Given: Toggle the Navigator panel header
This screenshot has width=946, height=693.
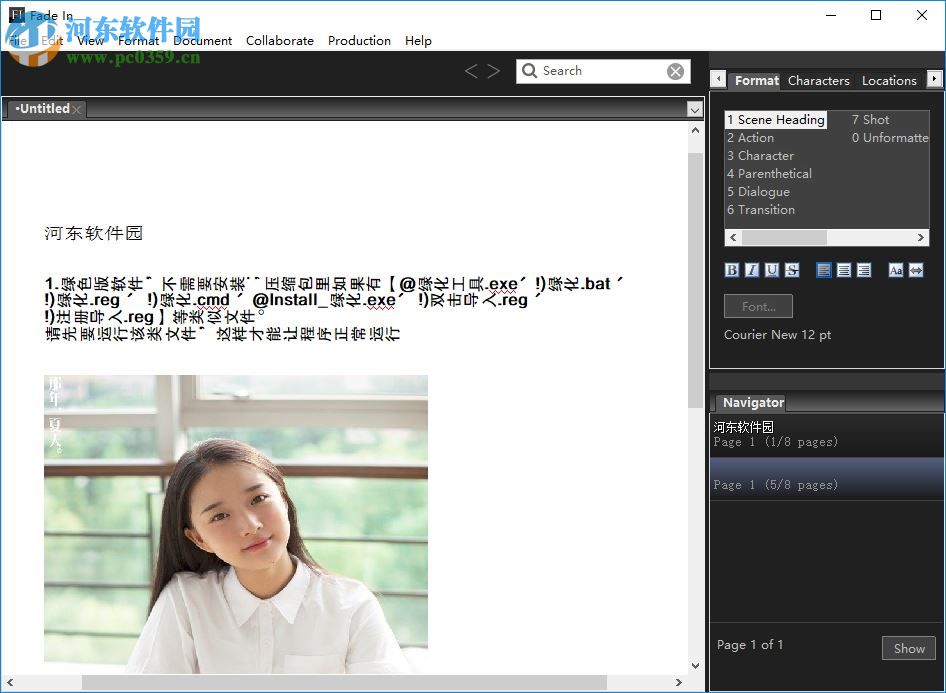Looking at the screenshot, I should click(x=752, y=402).
